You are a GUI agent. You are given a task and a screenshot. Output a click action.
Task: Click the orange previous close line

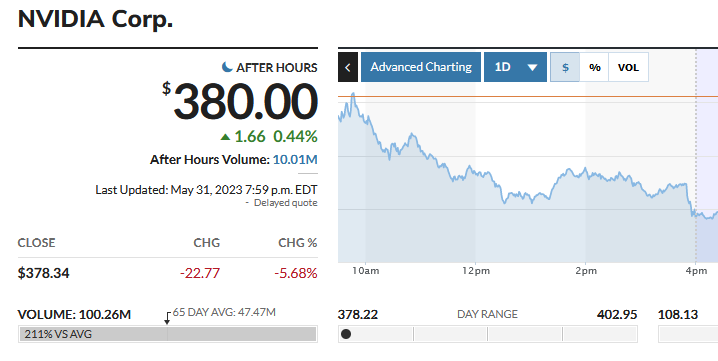[528, 97]
